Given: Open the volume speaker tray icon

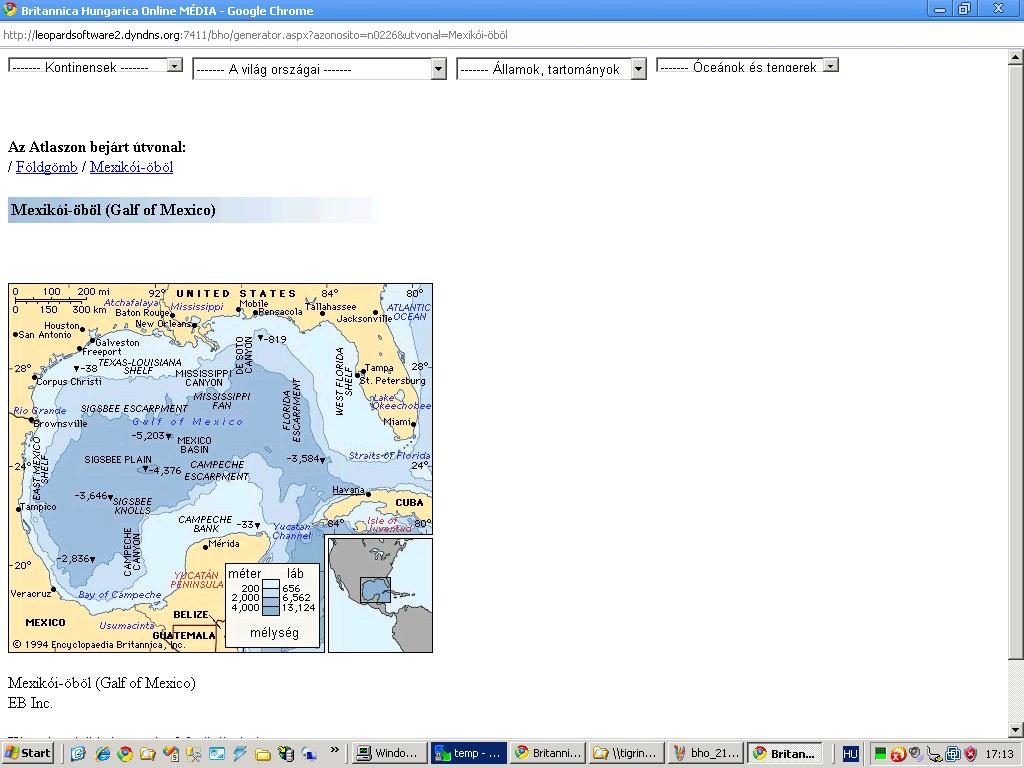Looking at the screenshot, I should pyautogui.click(x=916, y=754).
